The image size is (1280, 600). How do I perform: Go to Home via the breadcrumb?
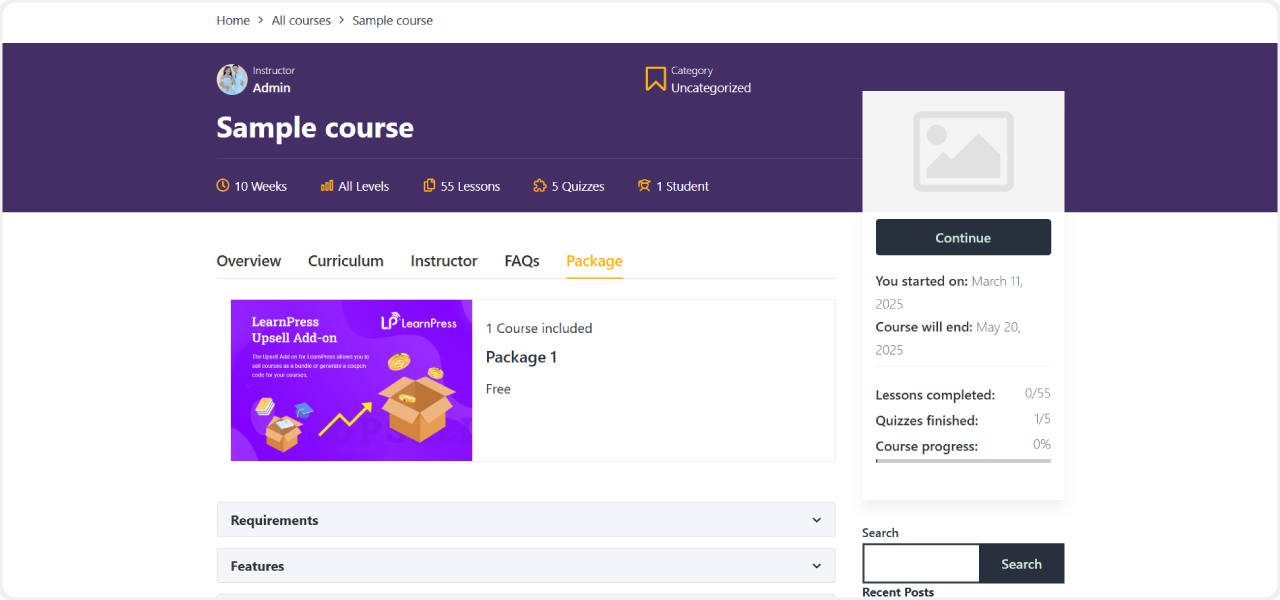point(233,20)
